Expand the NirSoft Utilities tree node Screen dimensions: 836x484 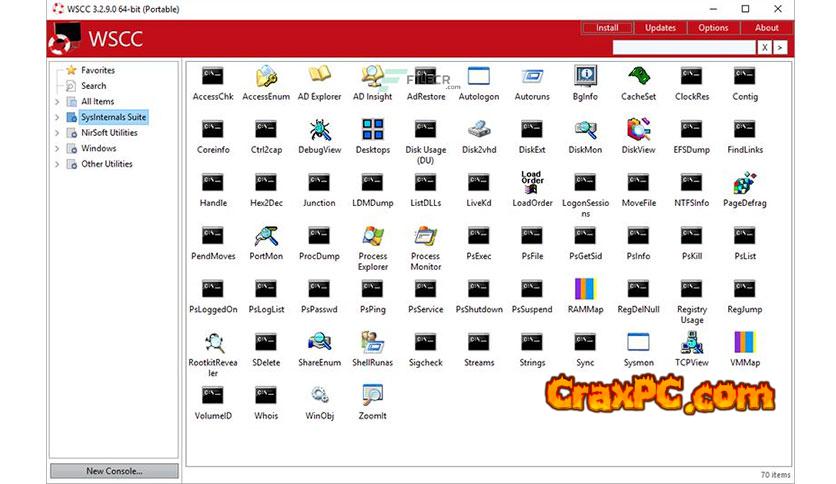(57, 133)
